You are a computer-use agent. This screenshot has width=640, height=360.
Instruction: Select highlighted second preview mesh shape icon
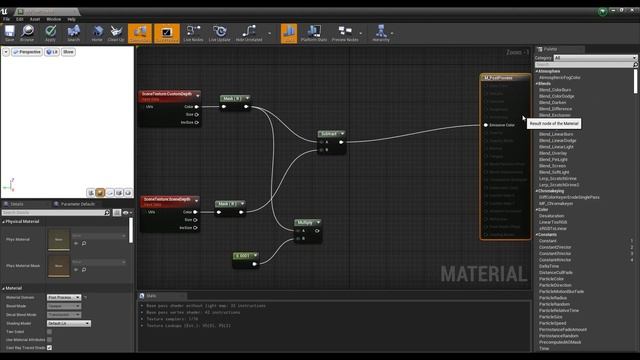[100, 192]
